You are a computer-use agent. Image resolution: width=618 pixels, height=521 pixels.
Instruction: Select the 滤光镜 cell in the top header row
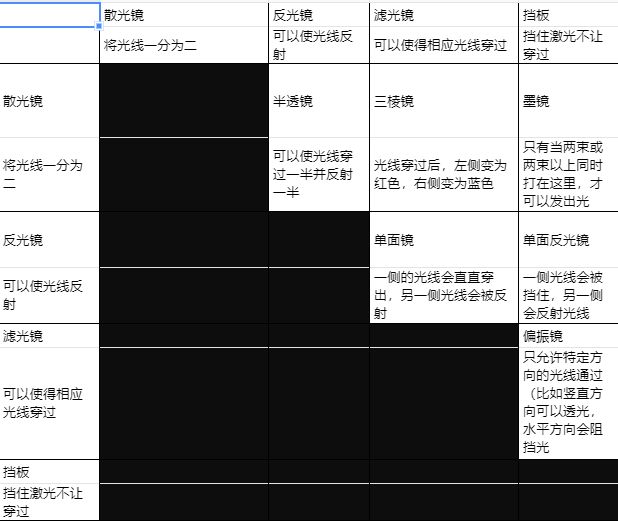pyautogui.click(x=444, y=15)
